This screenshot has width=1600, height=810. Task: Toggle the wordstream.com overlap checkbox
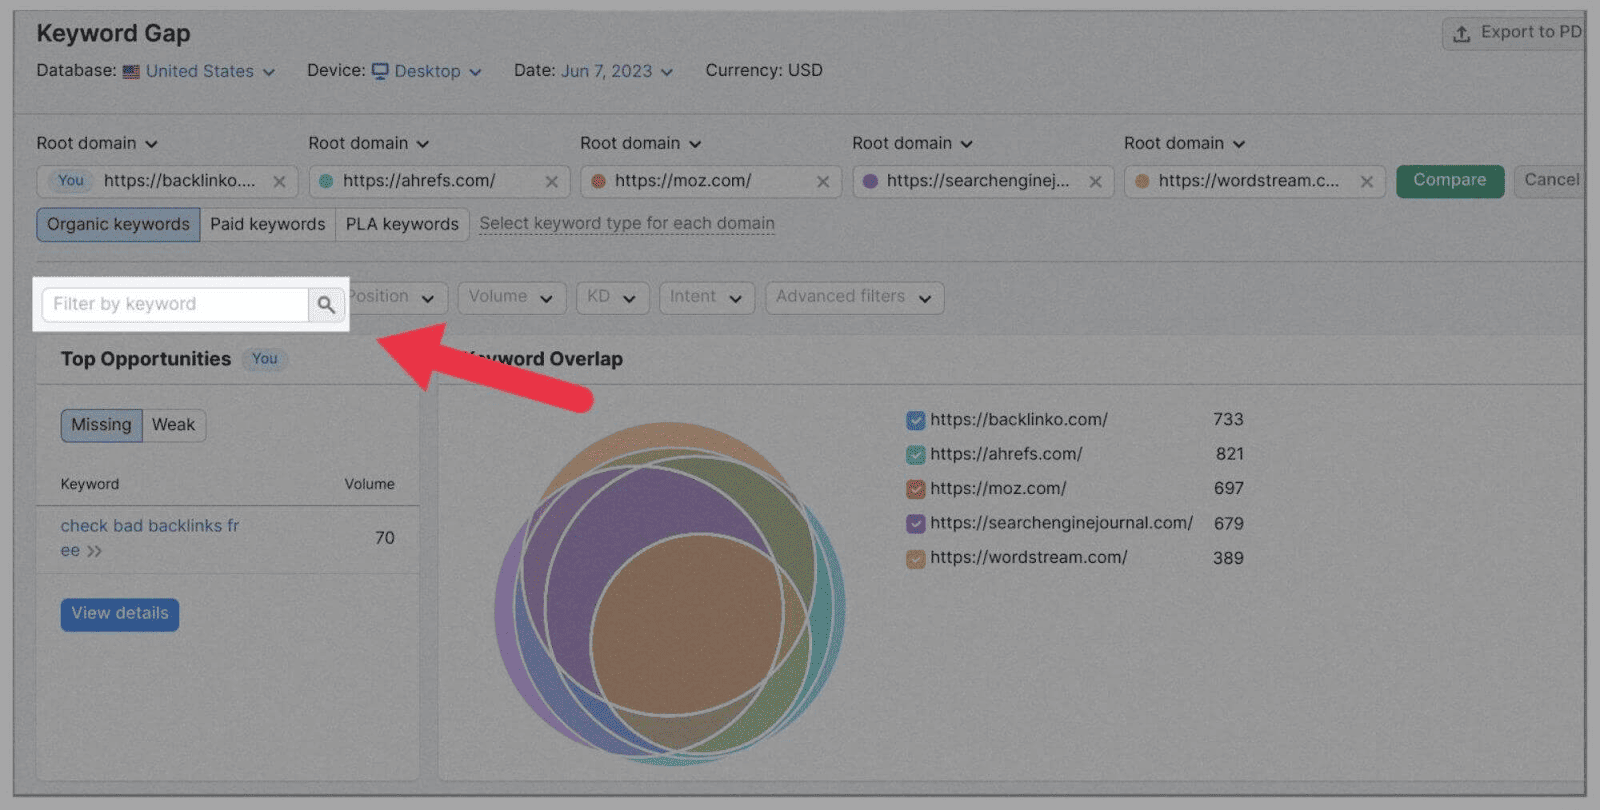(x=915, y=559)
